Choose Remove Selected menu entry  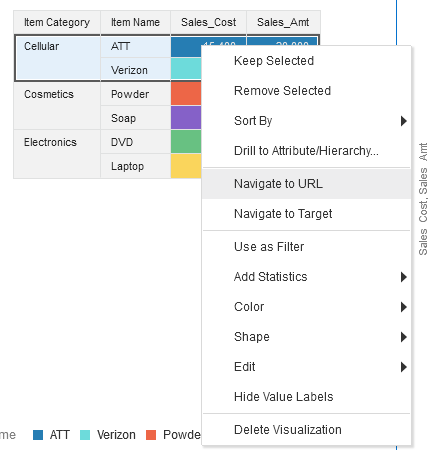[306, 91]
